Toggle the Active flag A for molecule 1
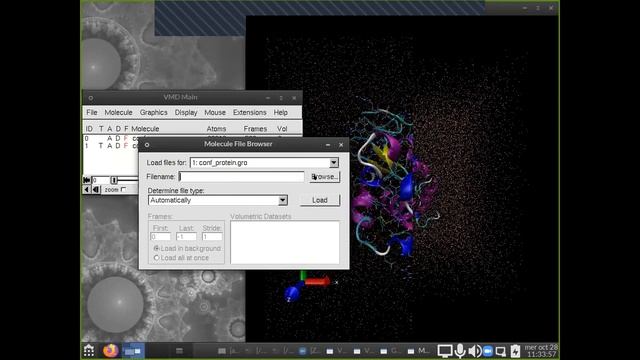The height and width of the screenshot is (360, 640). point(109,146)
